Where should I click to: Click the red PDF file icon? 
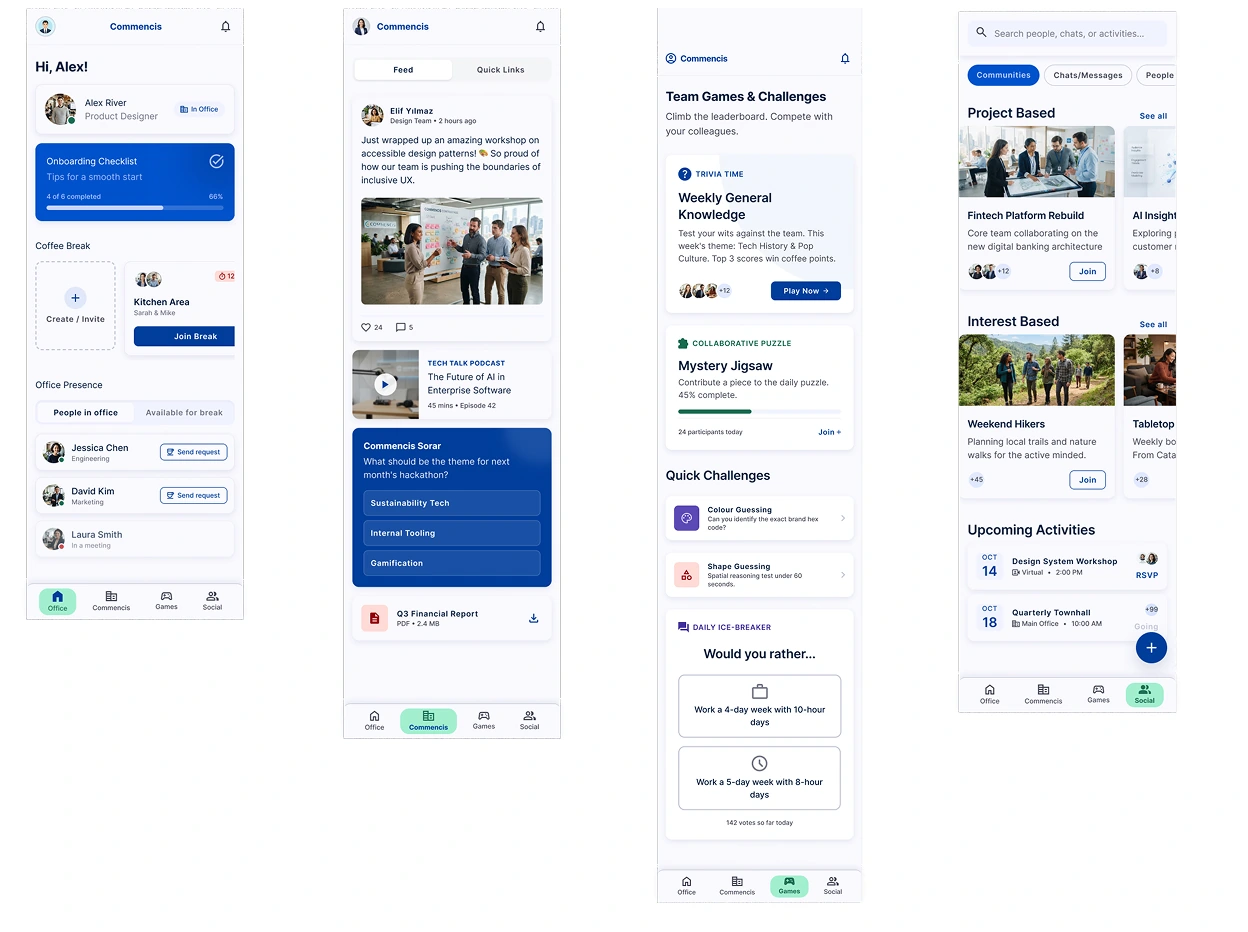click(x=375, y=618)
